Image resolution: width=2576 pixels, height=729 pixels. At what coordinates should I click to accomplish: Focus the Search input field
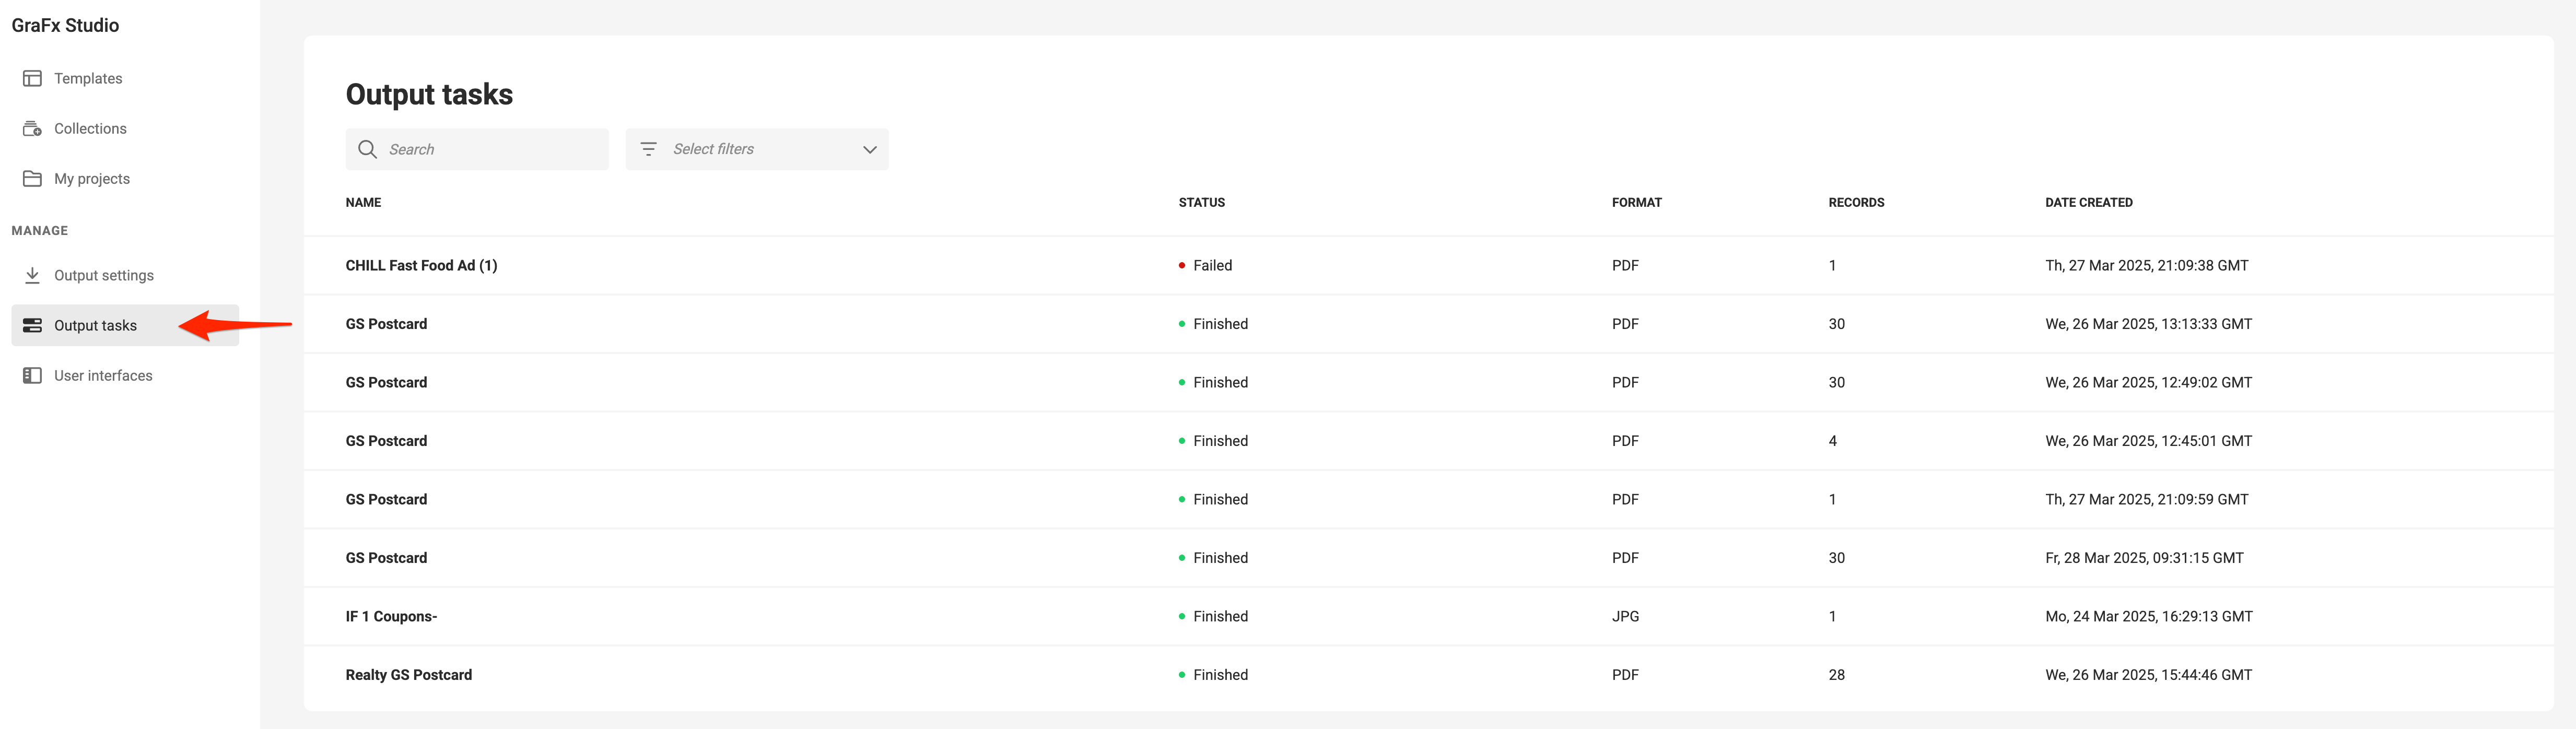coord(477,149)
